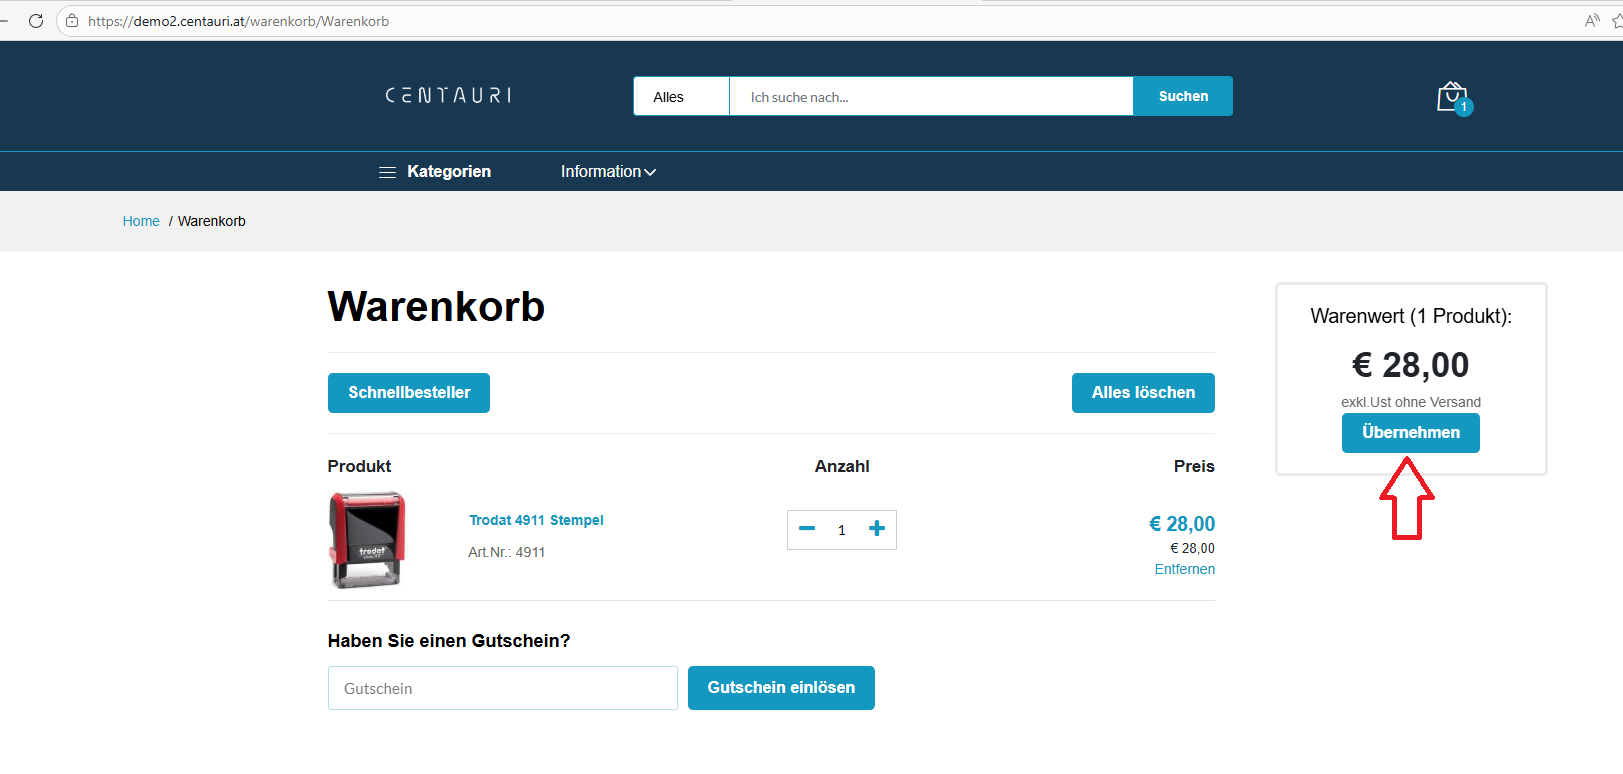Viewport: 1623px width, 774px height.
Task: Click the 'Art.Nr.: 4911' text
Action: (507, 552)
